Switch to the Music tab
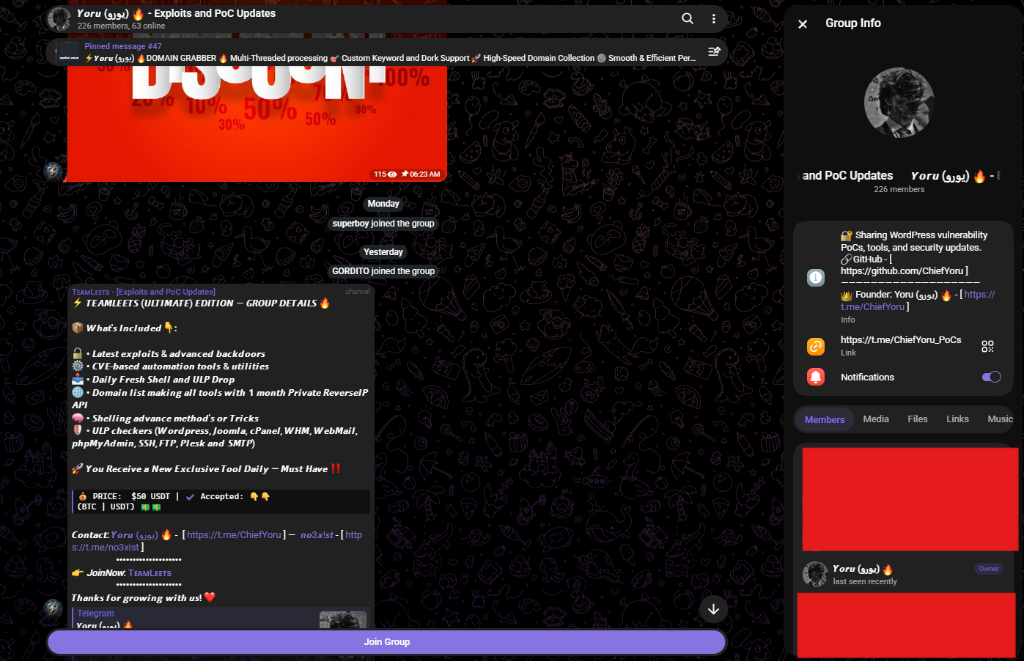 click(1000, 419)
